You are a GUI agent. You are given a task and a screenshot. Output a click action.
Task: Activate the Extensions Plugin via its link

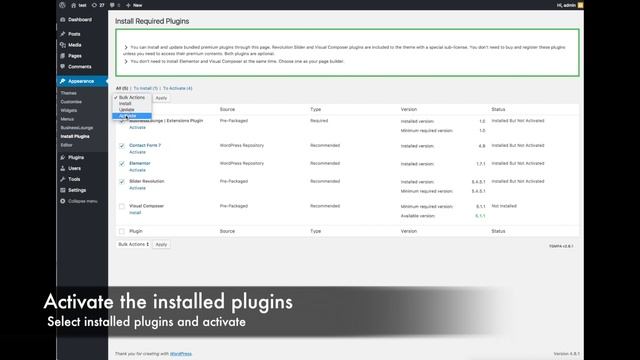click(x=137, y=127)
